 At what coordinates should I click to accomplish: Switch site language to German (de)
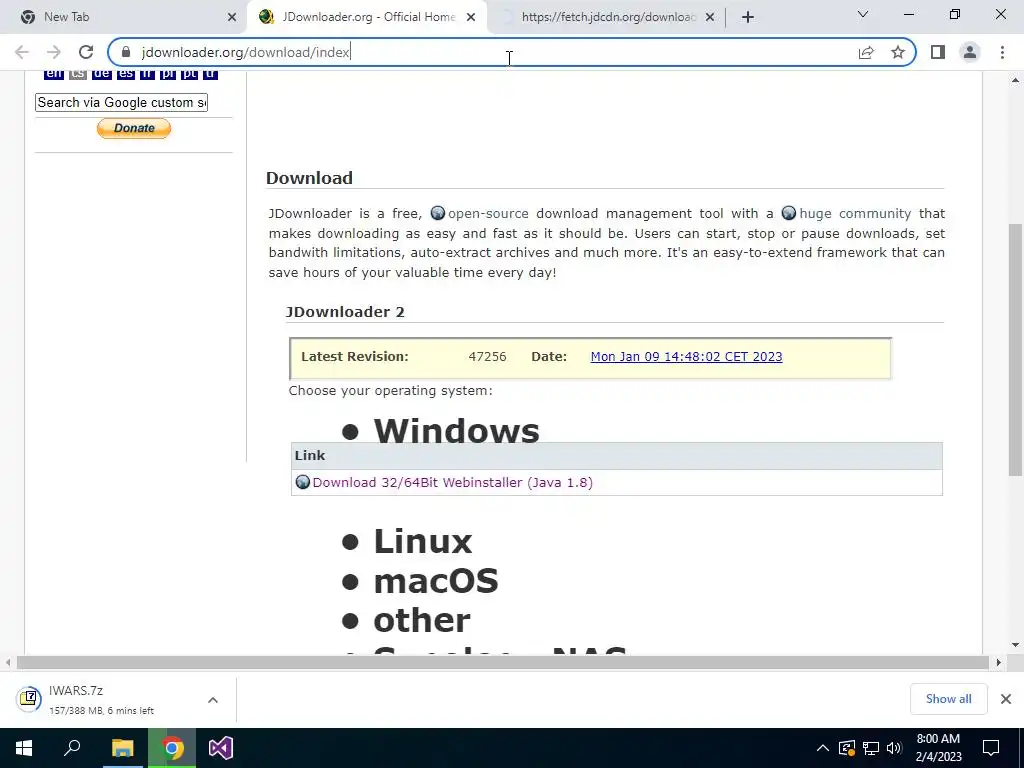(x=101, y=74)
